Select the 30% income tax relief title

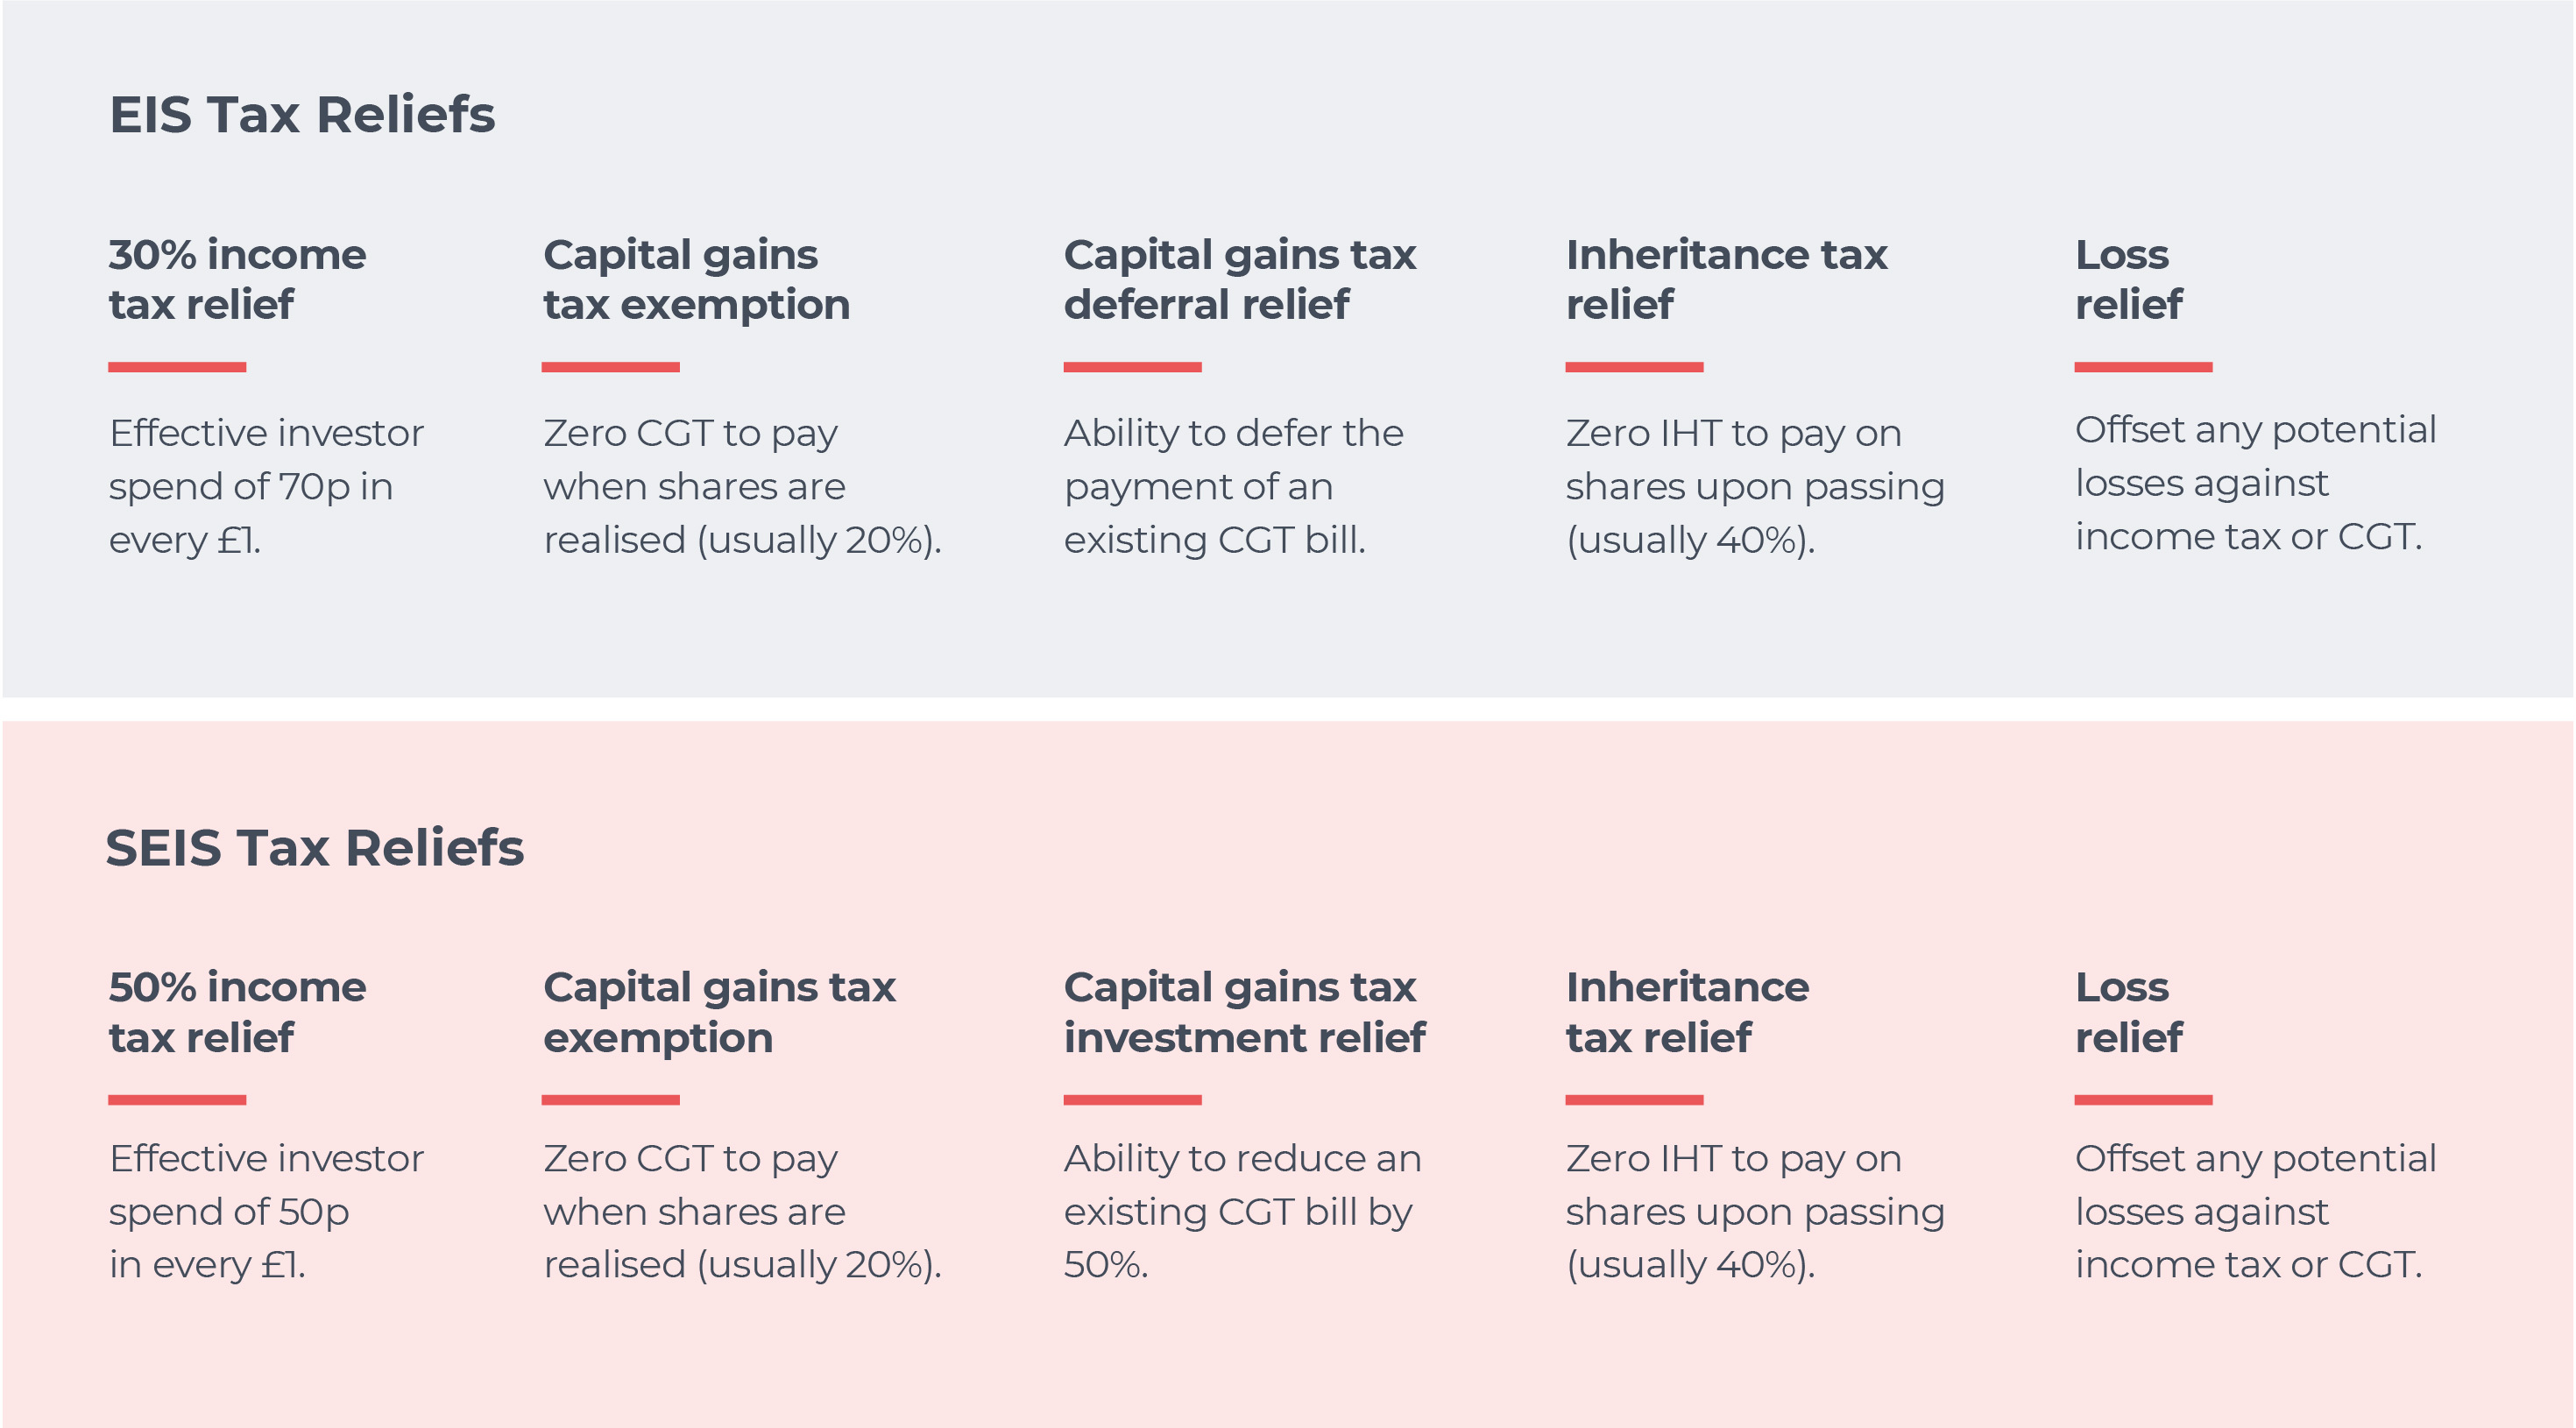tap(237, 279)
